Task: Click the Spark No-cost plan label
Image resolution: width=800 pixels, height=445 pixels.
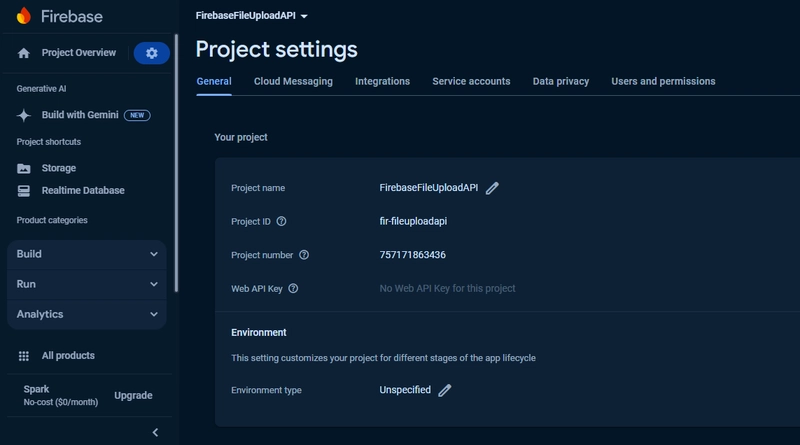Action: 60,396
